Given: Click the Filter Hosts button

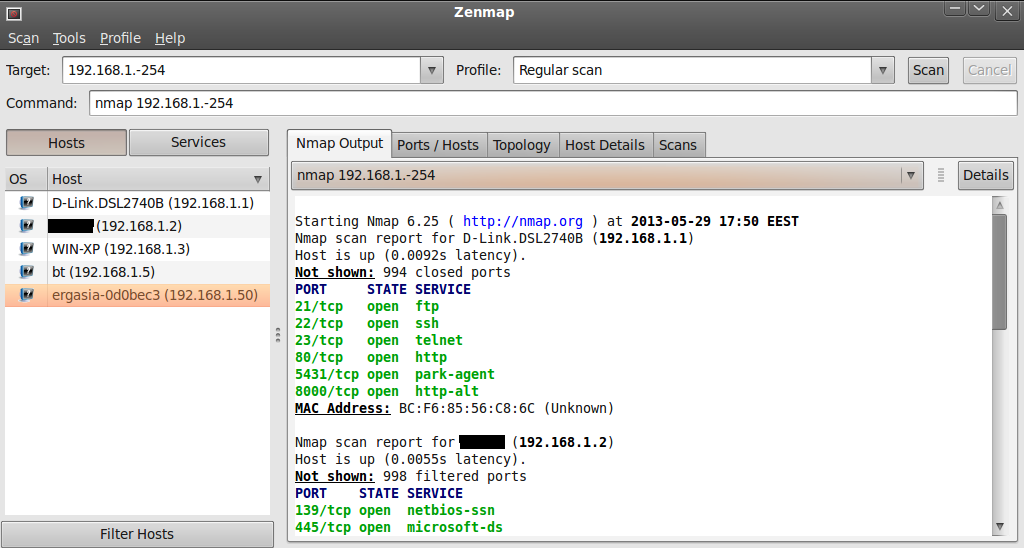Looking at the screenshot, I should 137,534.
